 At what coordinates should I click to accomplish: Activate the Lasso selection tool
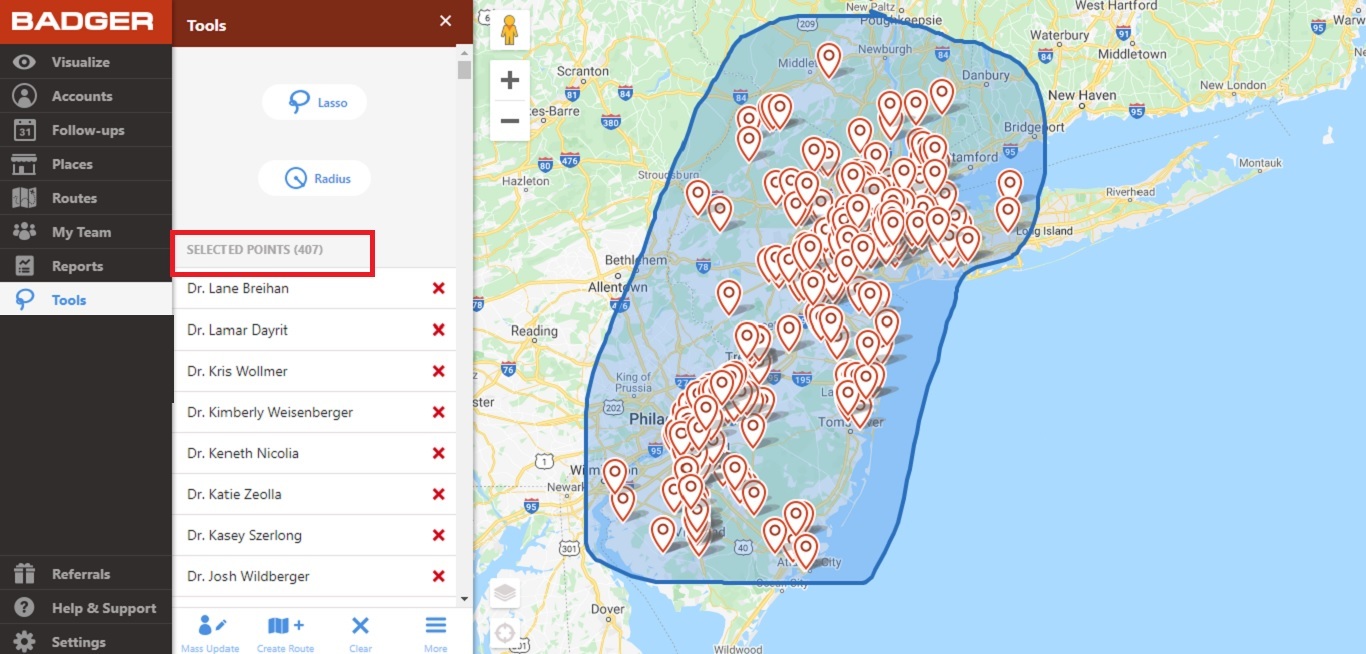314,102
